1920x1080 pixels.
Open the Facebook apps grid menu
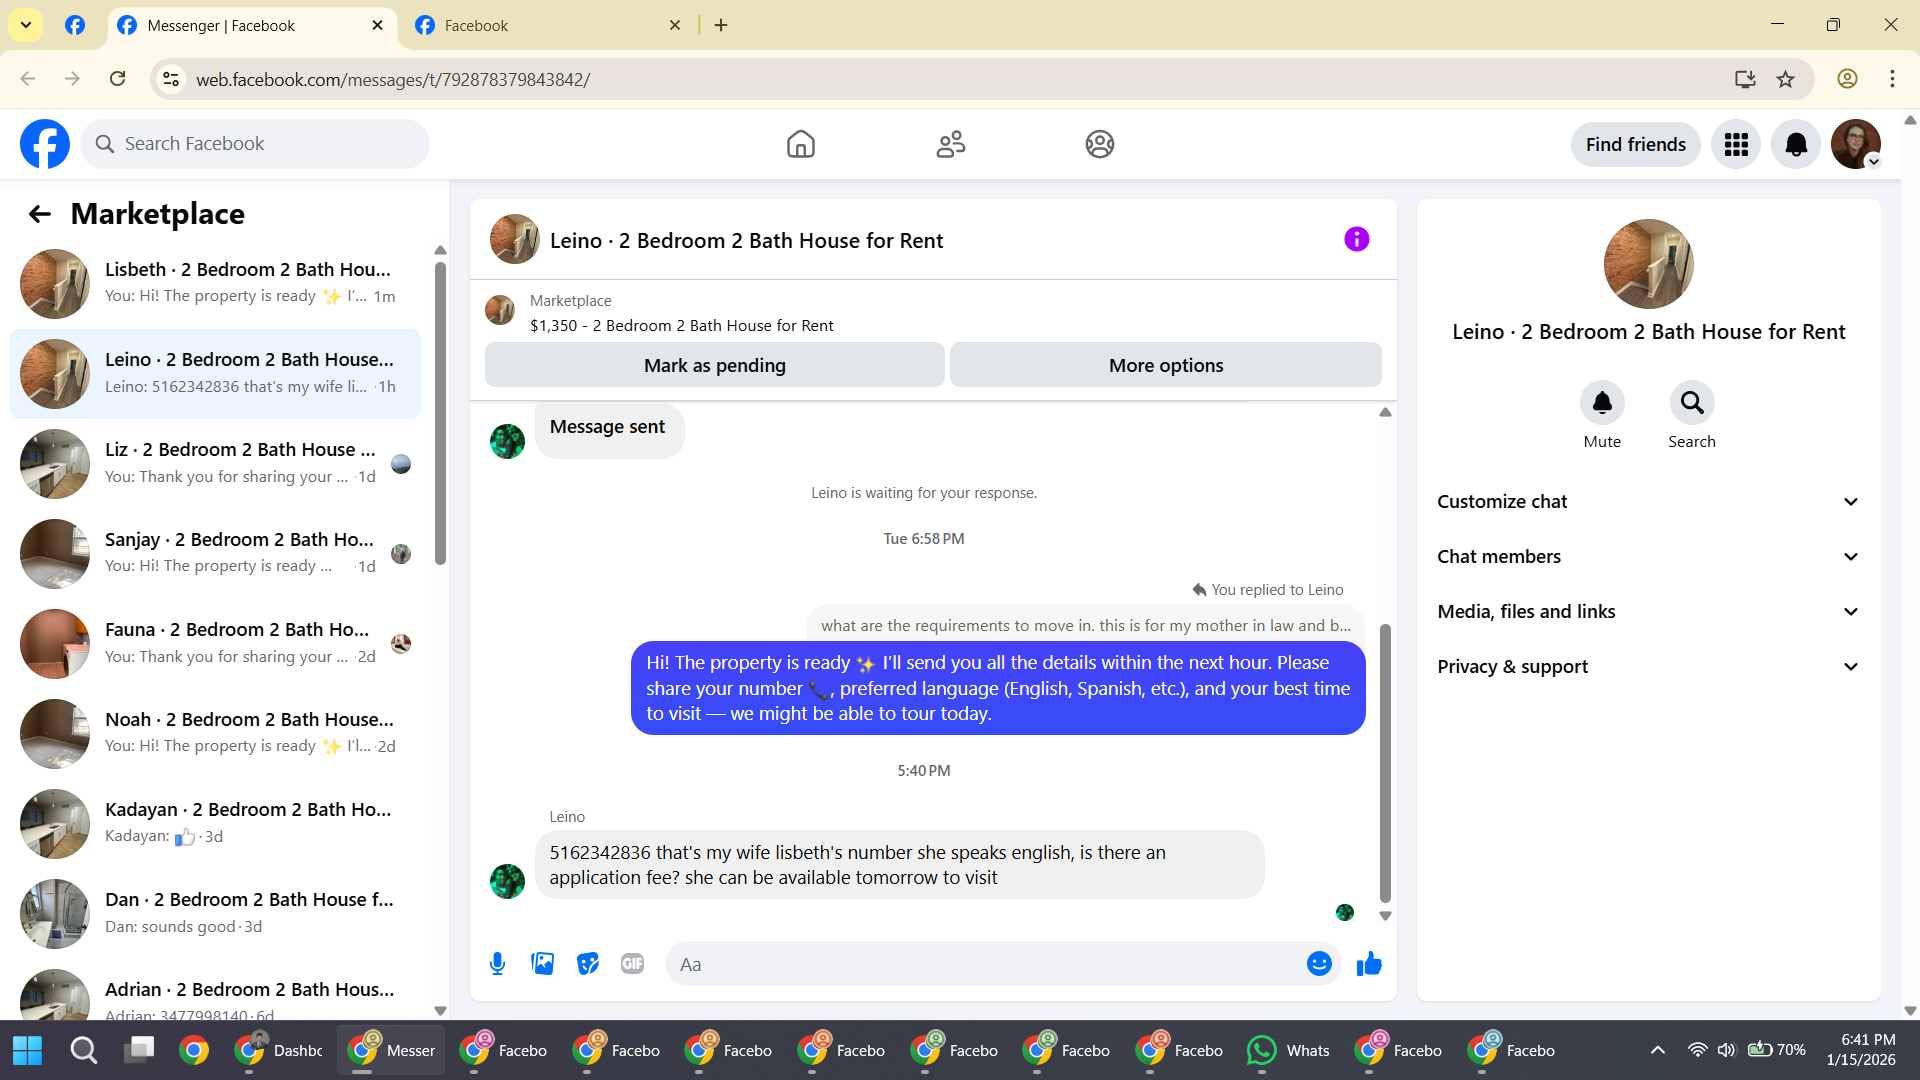(1735, 145)
